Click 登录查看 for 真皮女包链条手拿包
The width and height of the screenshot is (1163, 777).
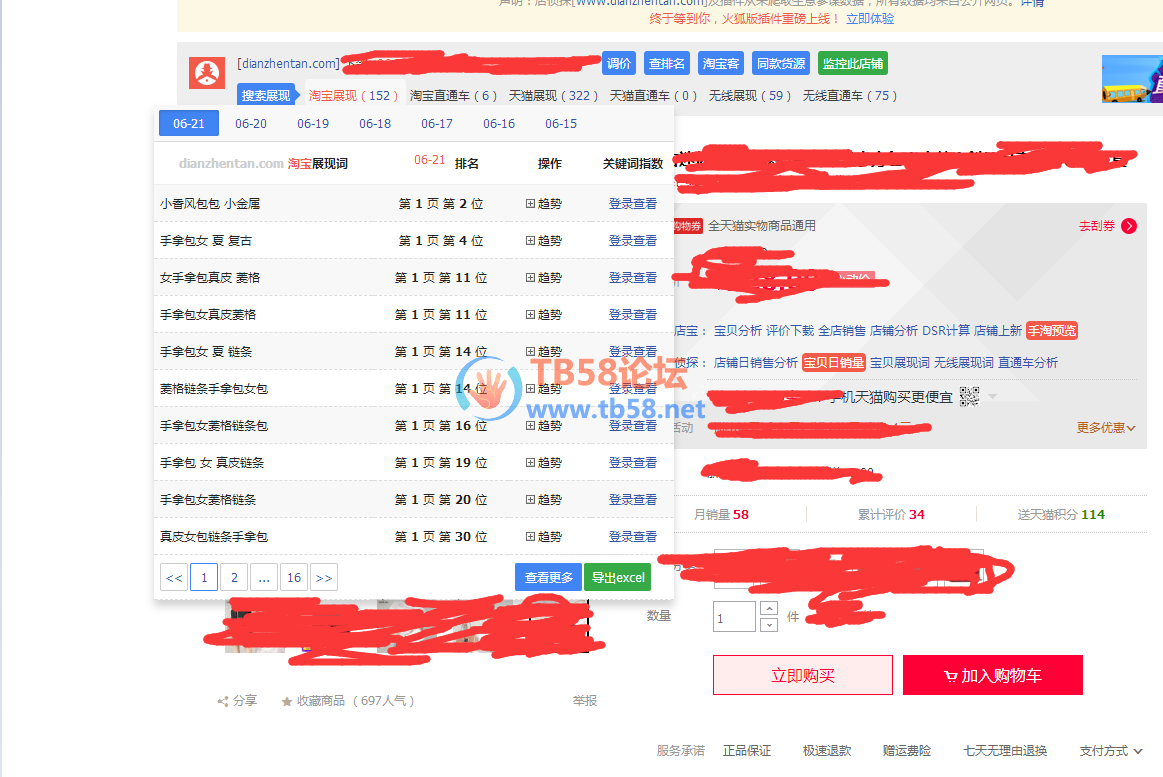tap(633, 537)
